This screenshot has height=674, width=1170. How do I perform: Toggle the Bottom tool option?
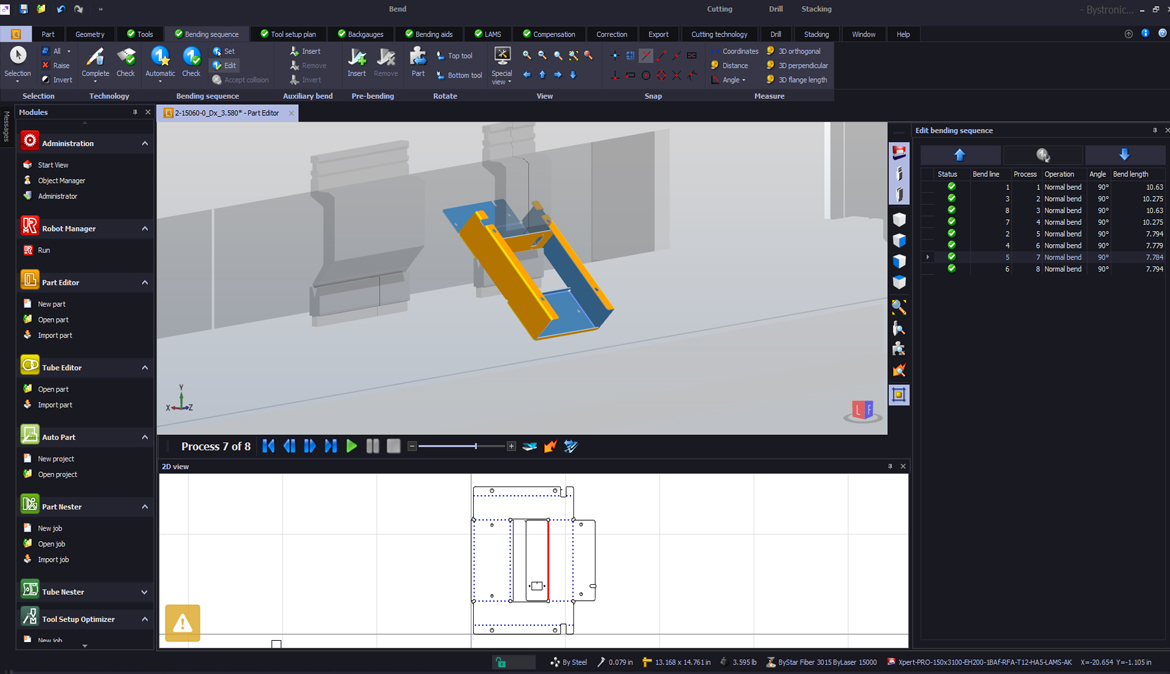(459, 75)
